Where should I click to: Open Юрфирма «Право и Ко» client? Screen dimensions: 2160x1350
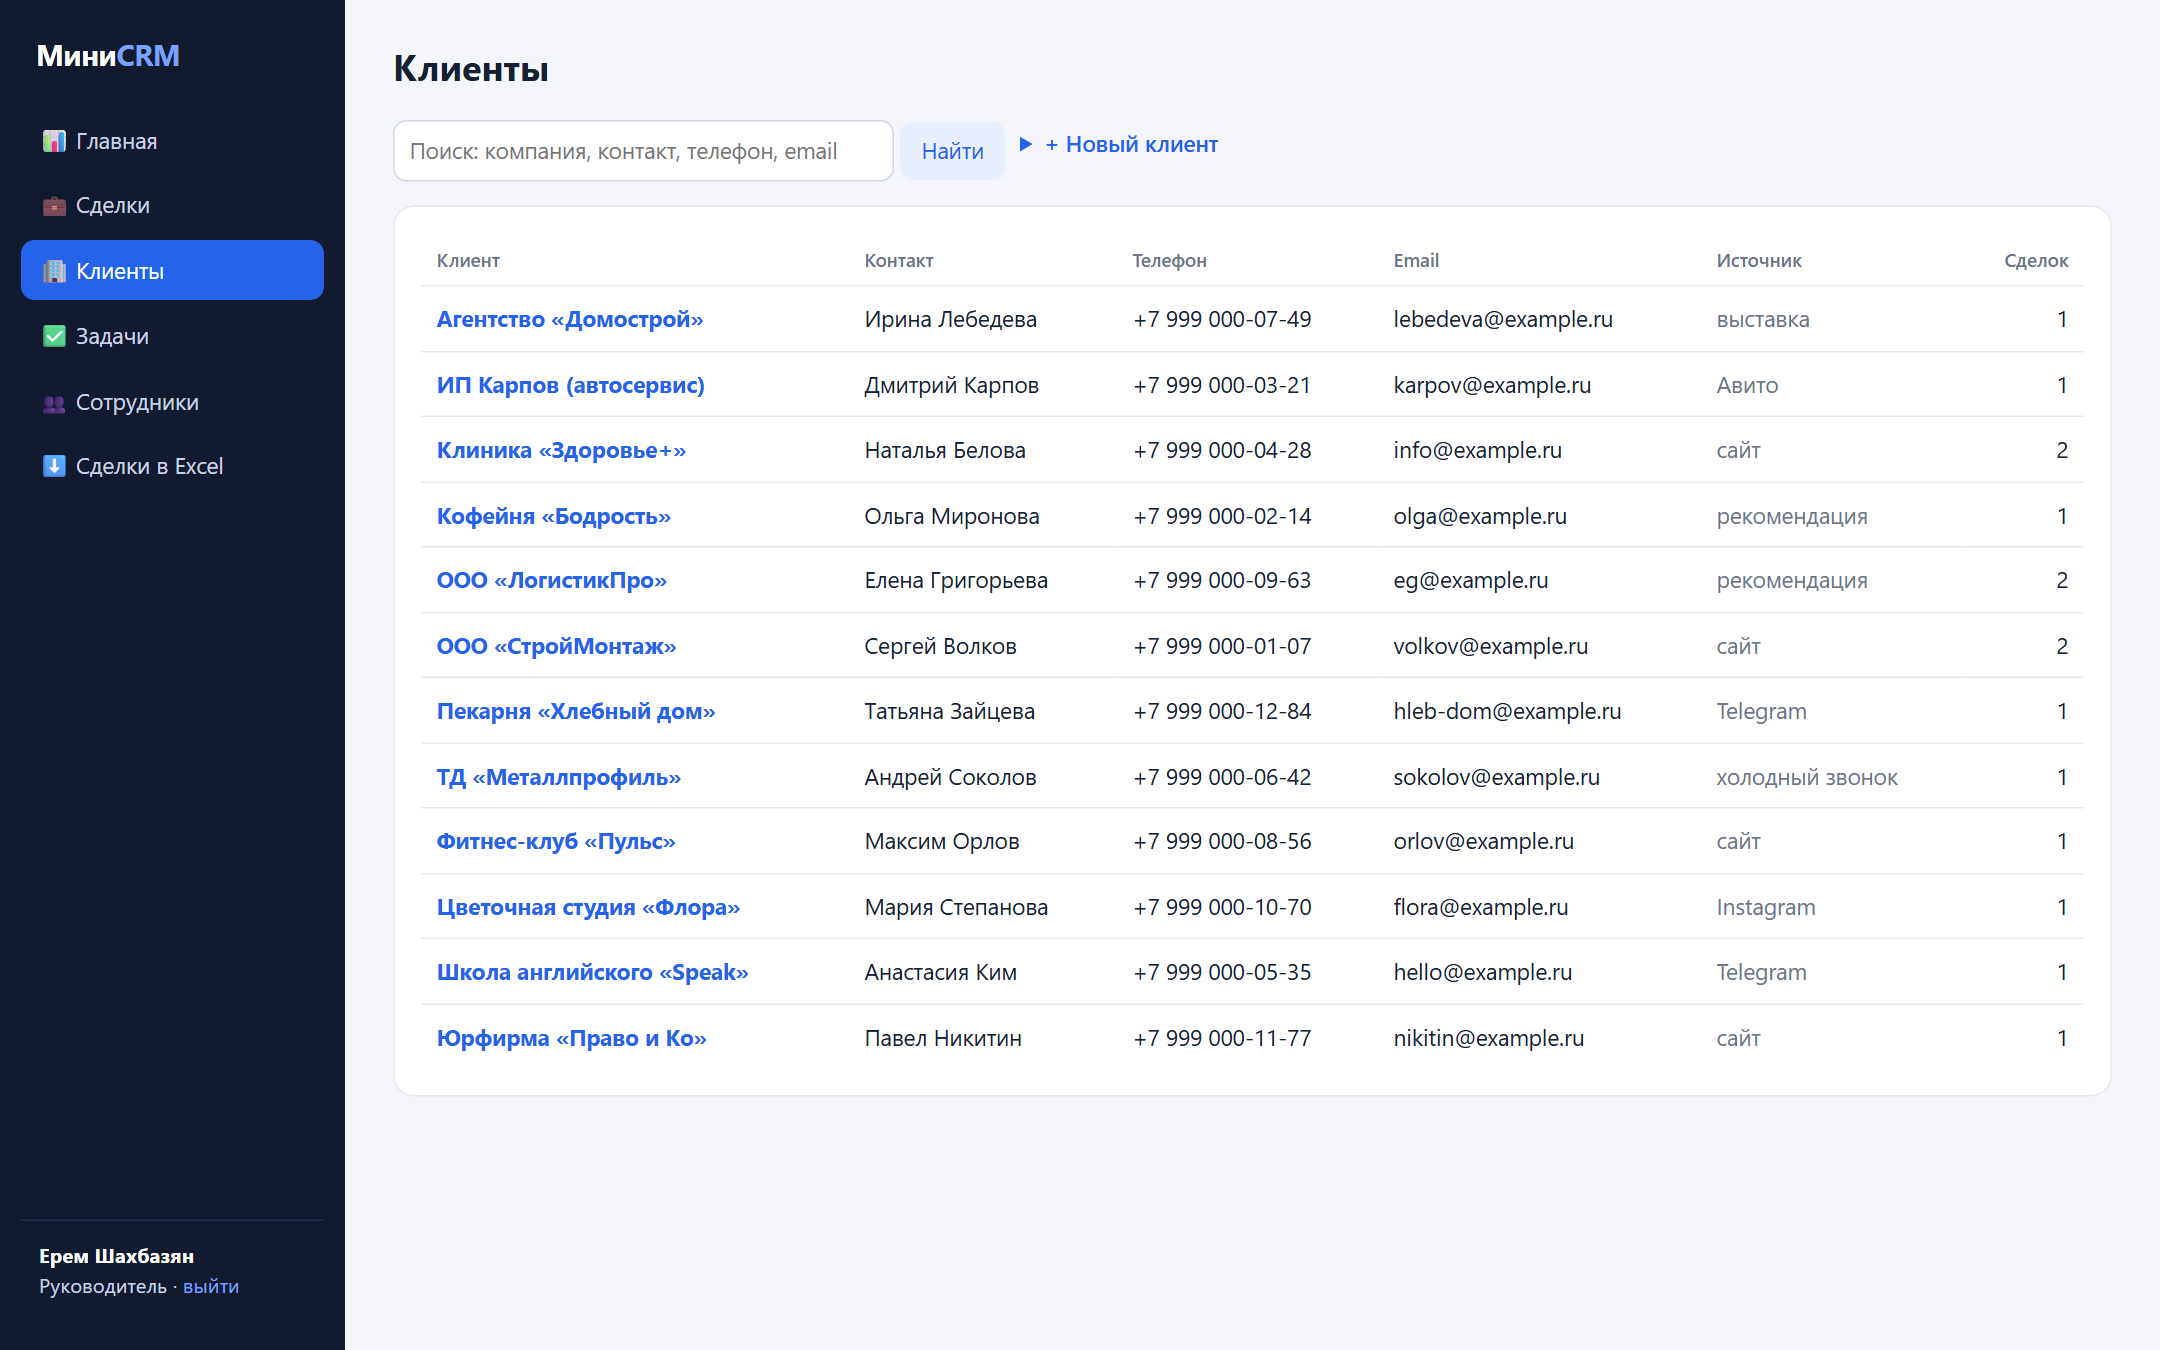coord(572,1038)
